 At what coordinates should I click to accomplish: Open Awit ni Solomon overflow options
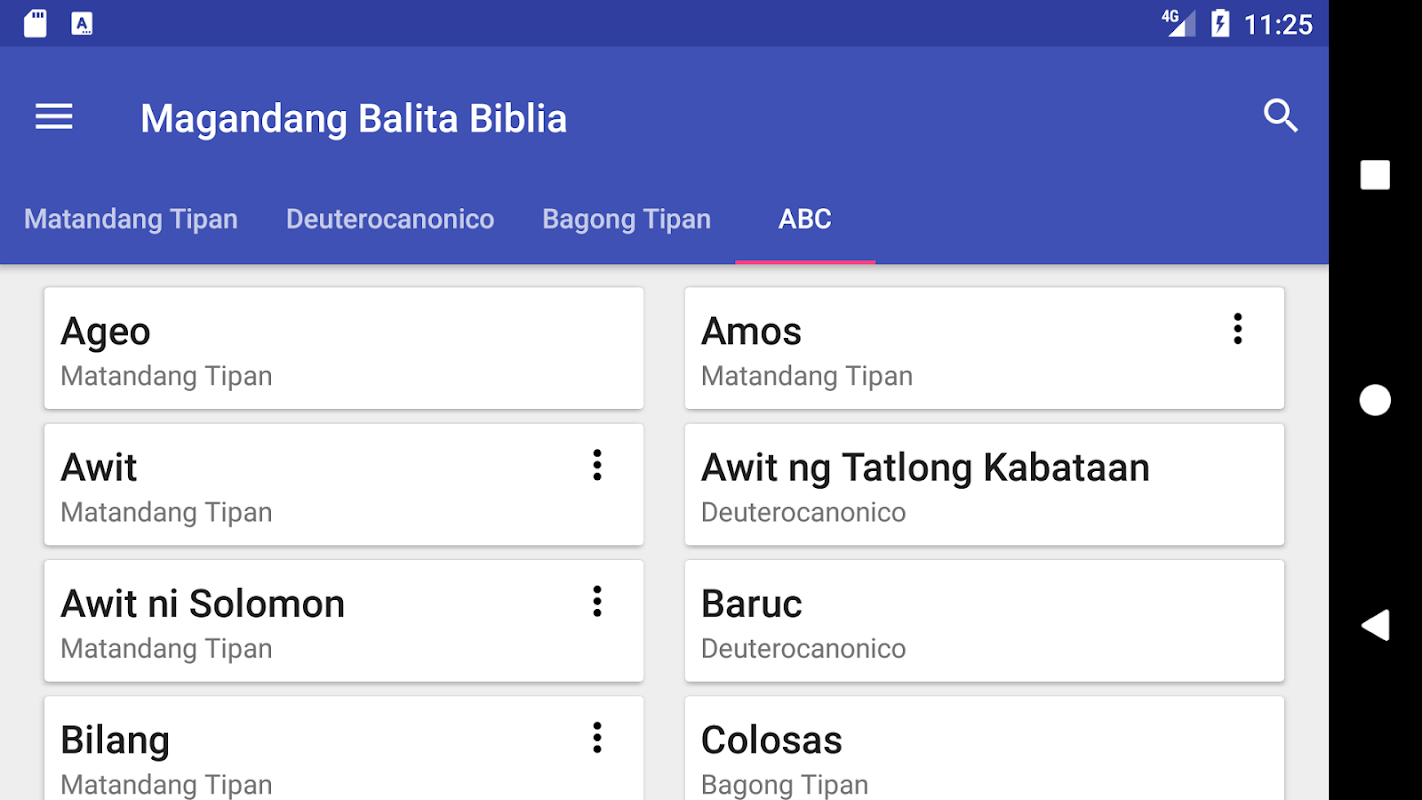tap(597, 601)
